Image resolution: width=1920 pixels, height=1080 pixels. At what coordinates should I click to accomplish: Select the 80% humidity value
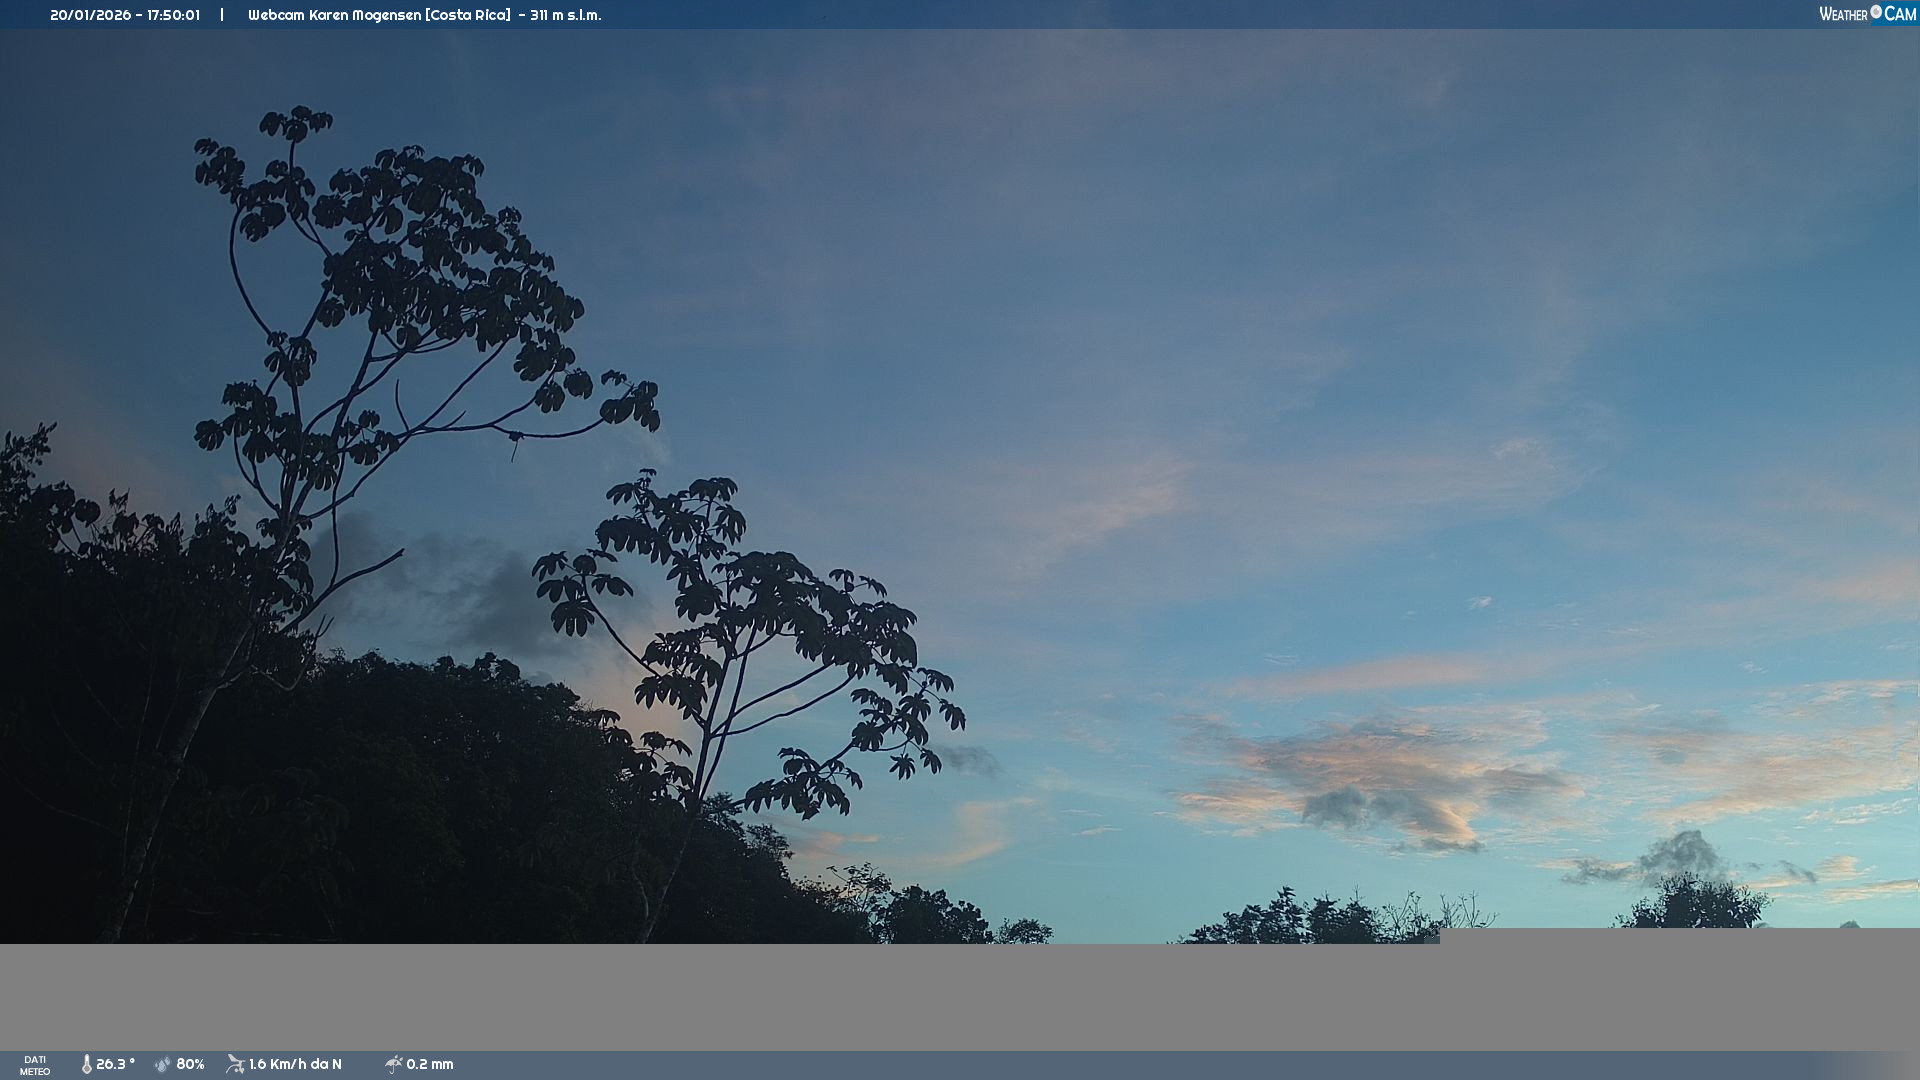[x=190, y=1064]
